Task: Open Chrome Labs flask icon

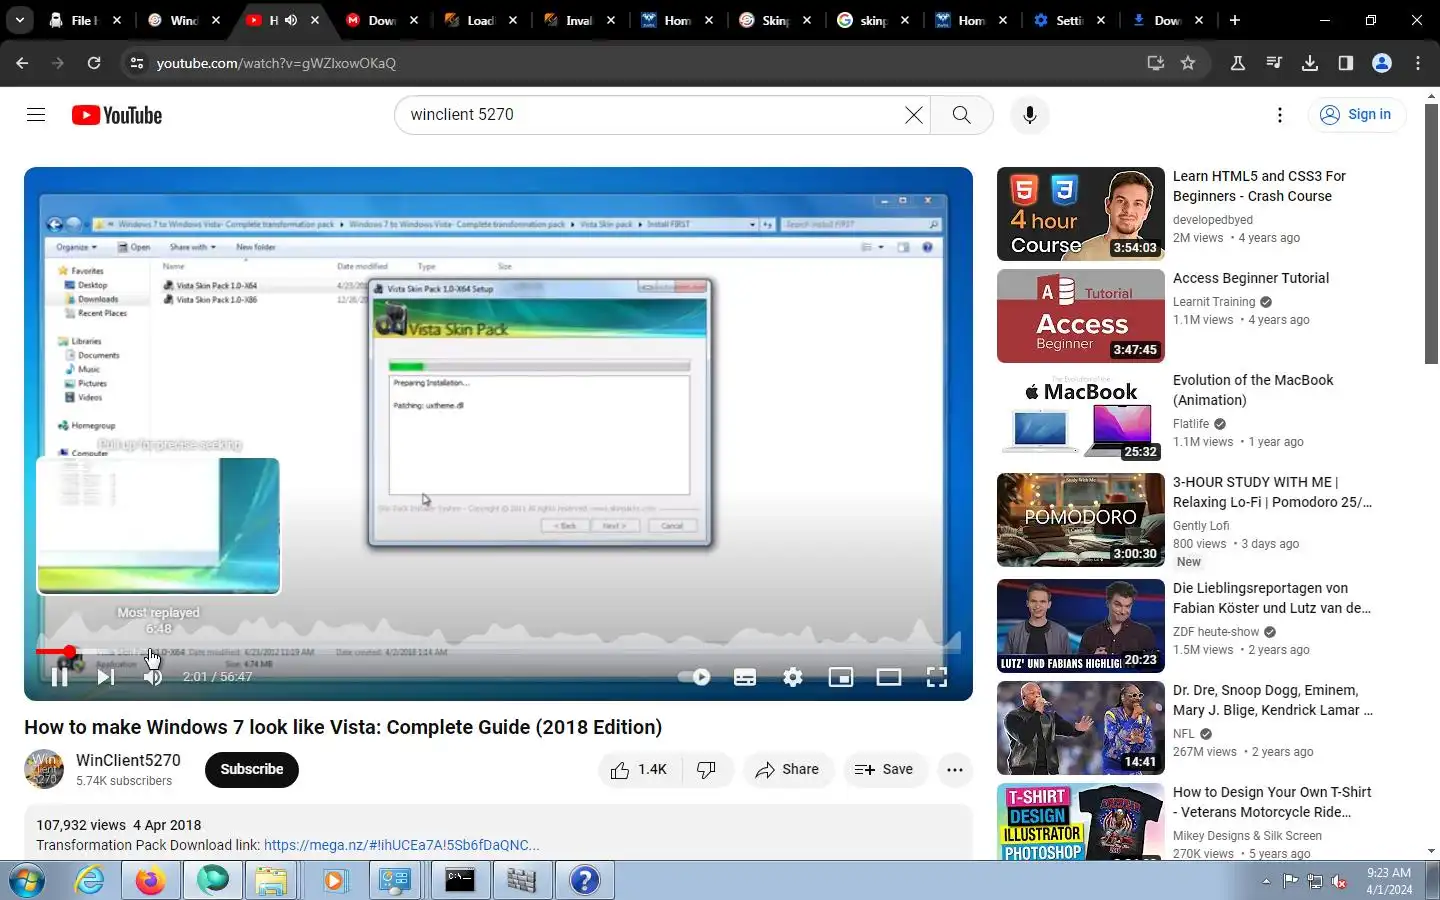Action: (x=1237, y=63)
